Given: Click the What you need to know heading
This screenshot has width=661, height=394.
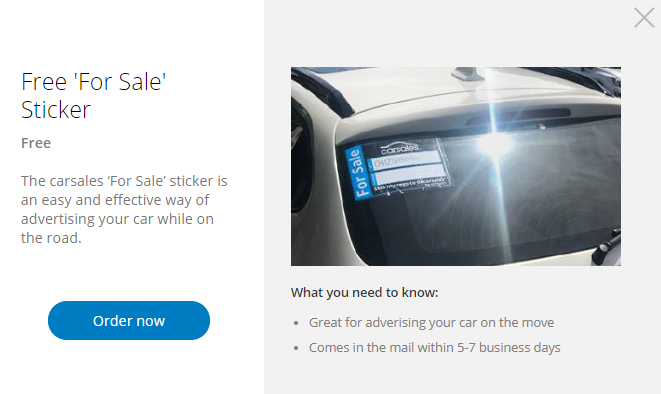Looking at the screenshot, I should 365,292.
